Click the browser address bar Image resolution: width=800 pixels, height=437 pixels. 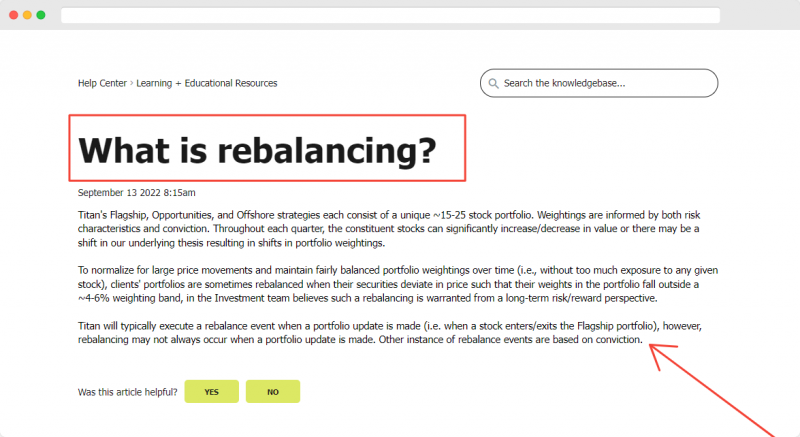point(391,15)
